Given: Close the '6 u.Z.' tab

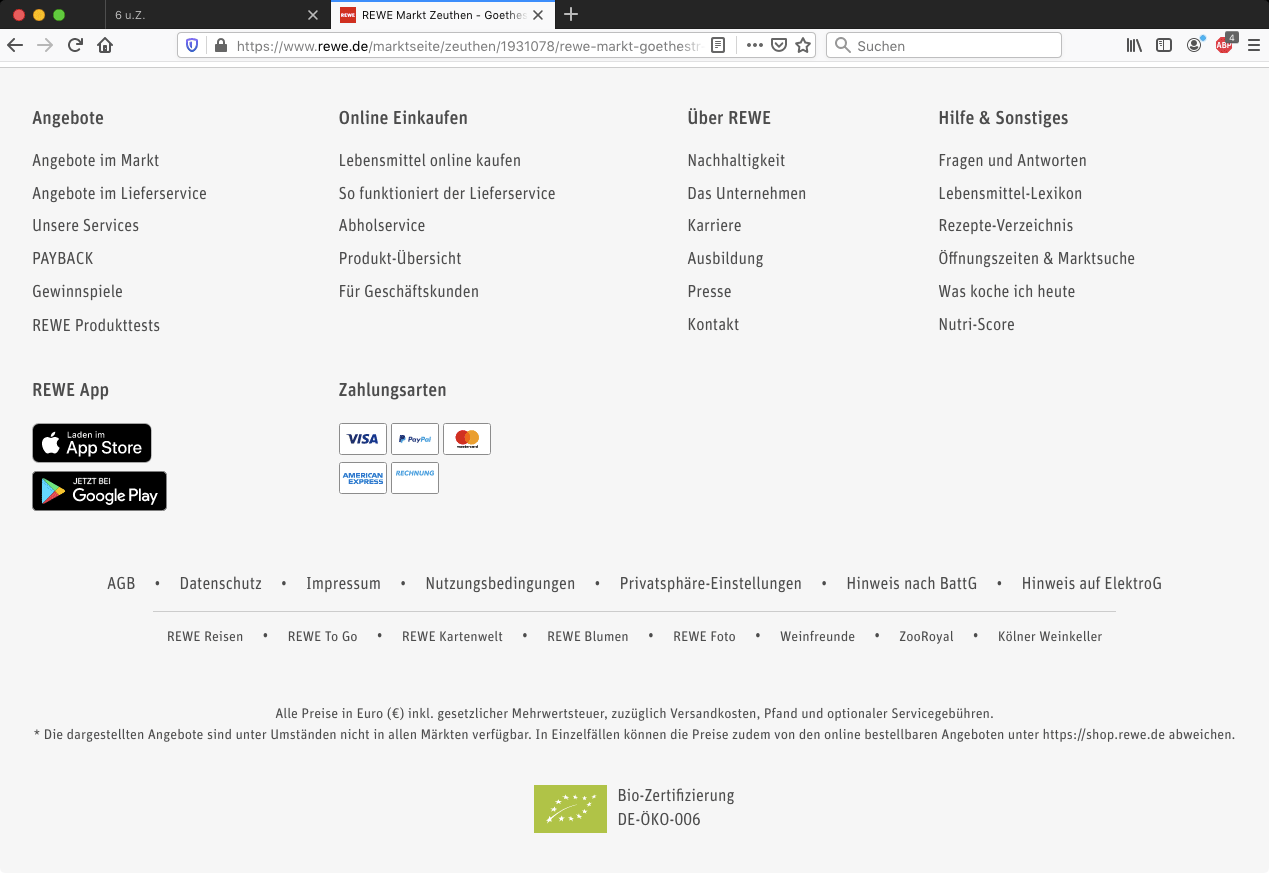Looking at the screenshot, I should click(313, 15).
